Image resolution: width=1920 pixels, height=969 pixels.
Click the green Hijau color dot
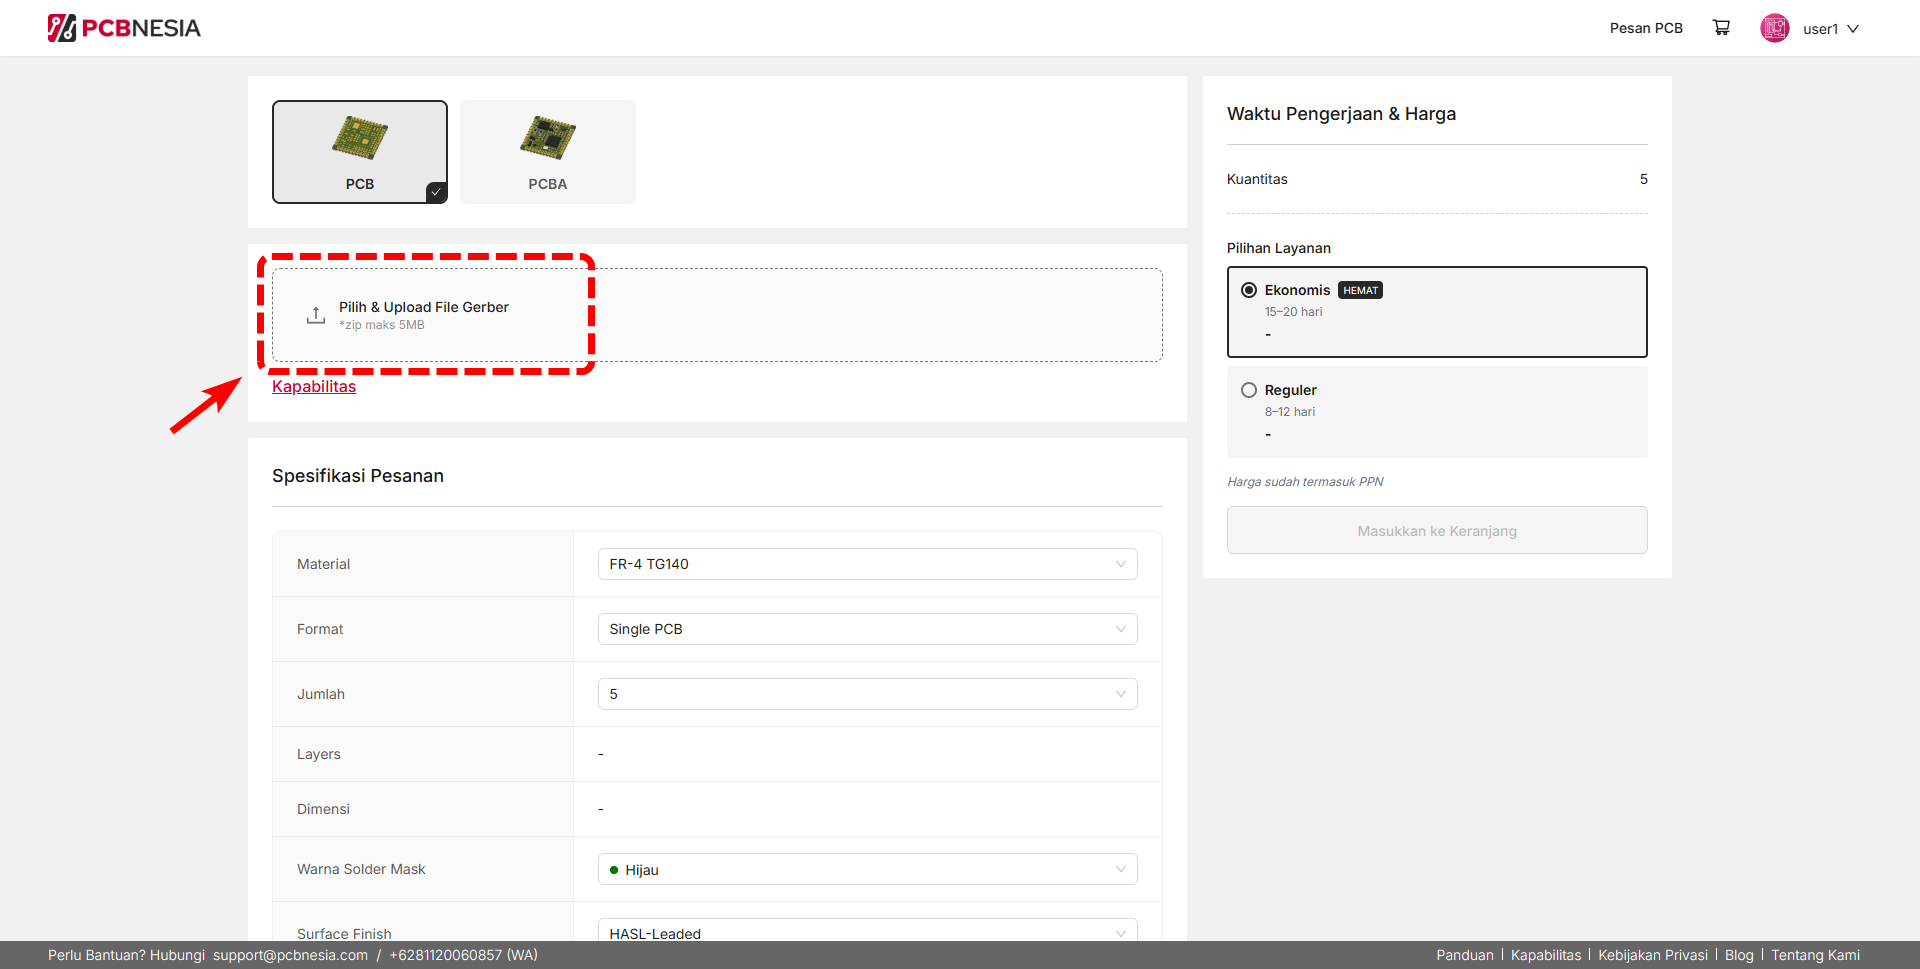[x=614, y=870]
